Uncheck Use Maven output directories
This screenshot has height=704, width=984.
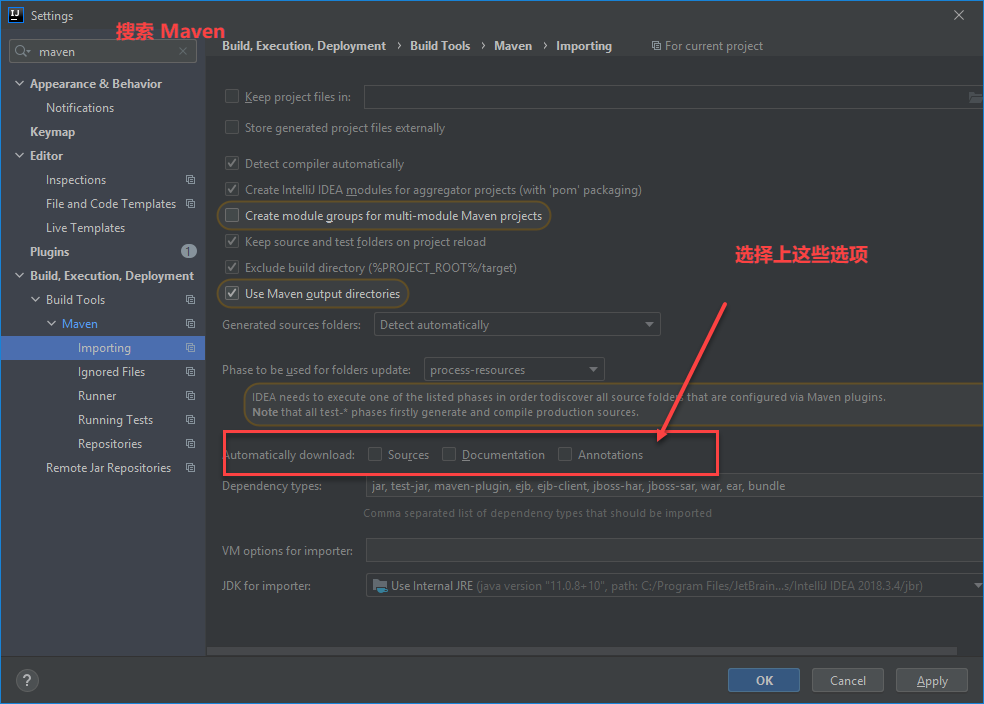pyautogui.click(x=232, y=293)
